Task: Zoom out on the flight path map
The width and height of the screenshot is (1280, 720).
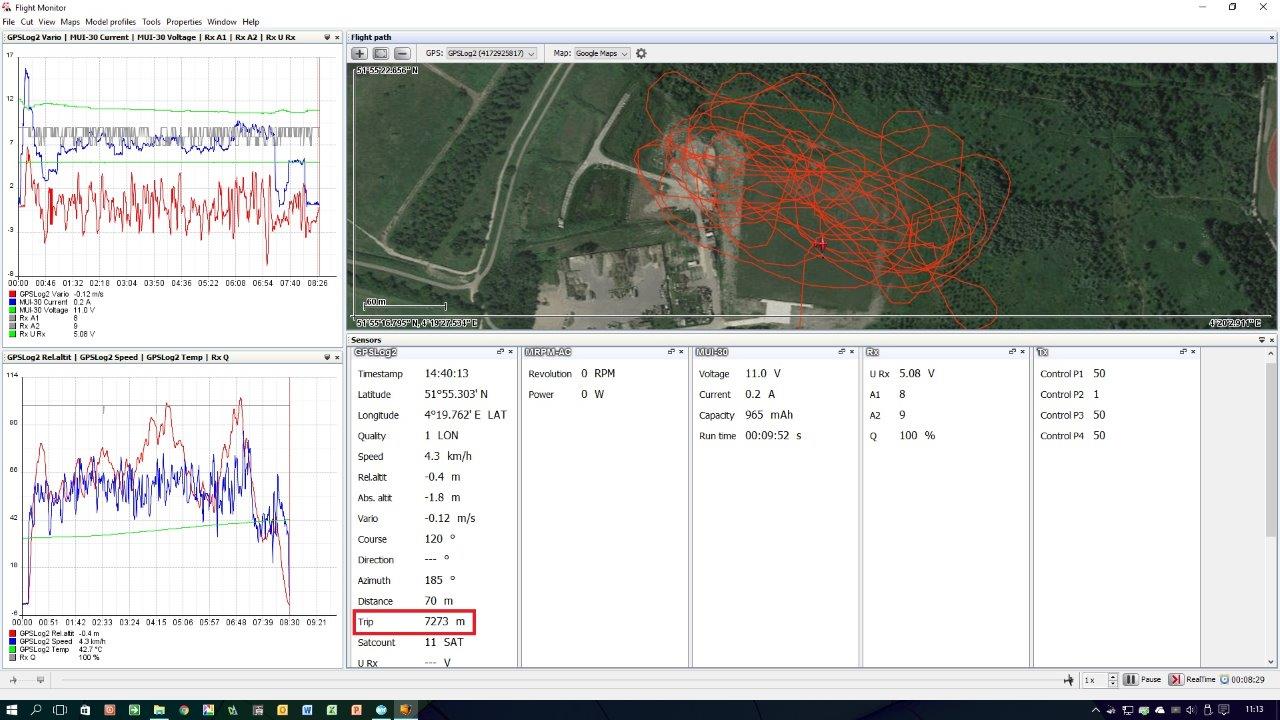Action: (x=402, y=53)
